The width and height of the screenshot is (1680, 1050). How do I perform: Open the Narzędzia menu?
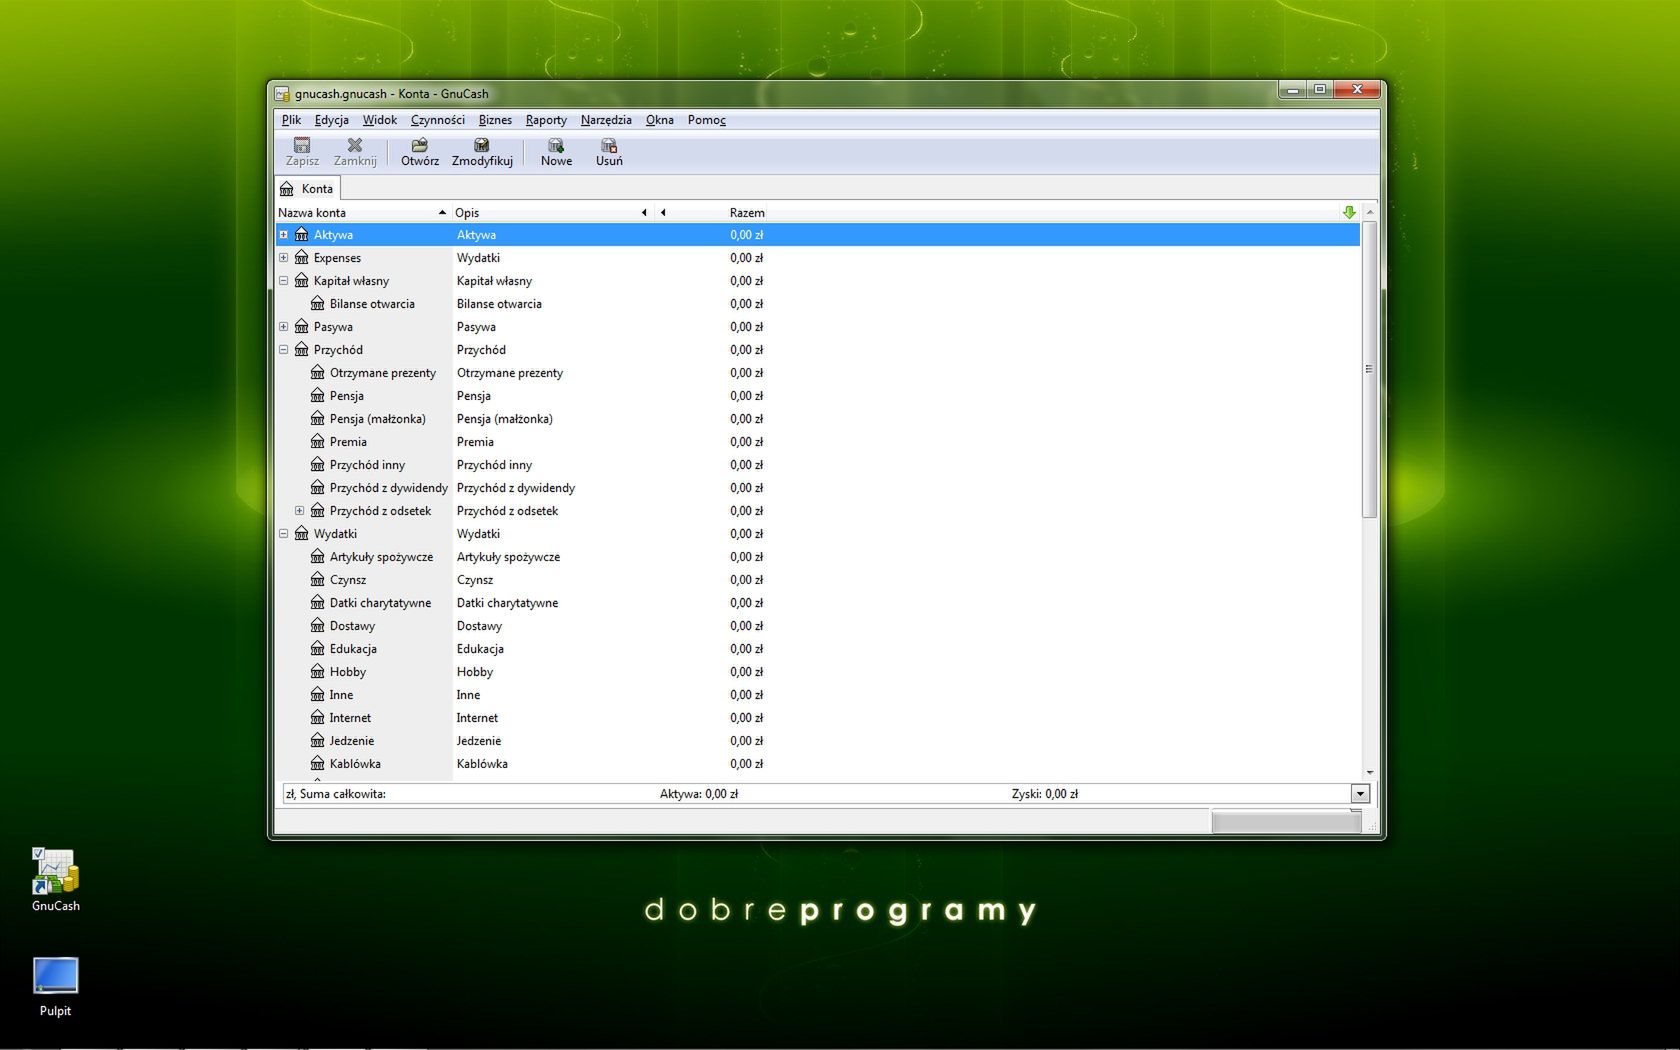606,120
